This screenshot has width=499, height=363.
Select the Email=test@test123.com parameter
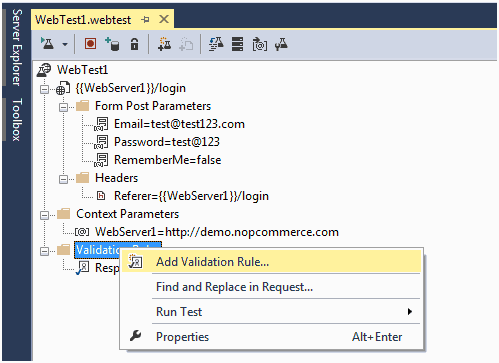pyautogui.click(x=179, y=124)
